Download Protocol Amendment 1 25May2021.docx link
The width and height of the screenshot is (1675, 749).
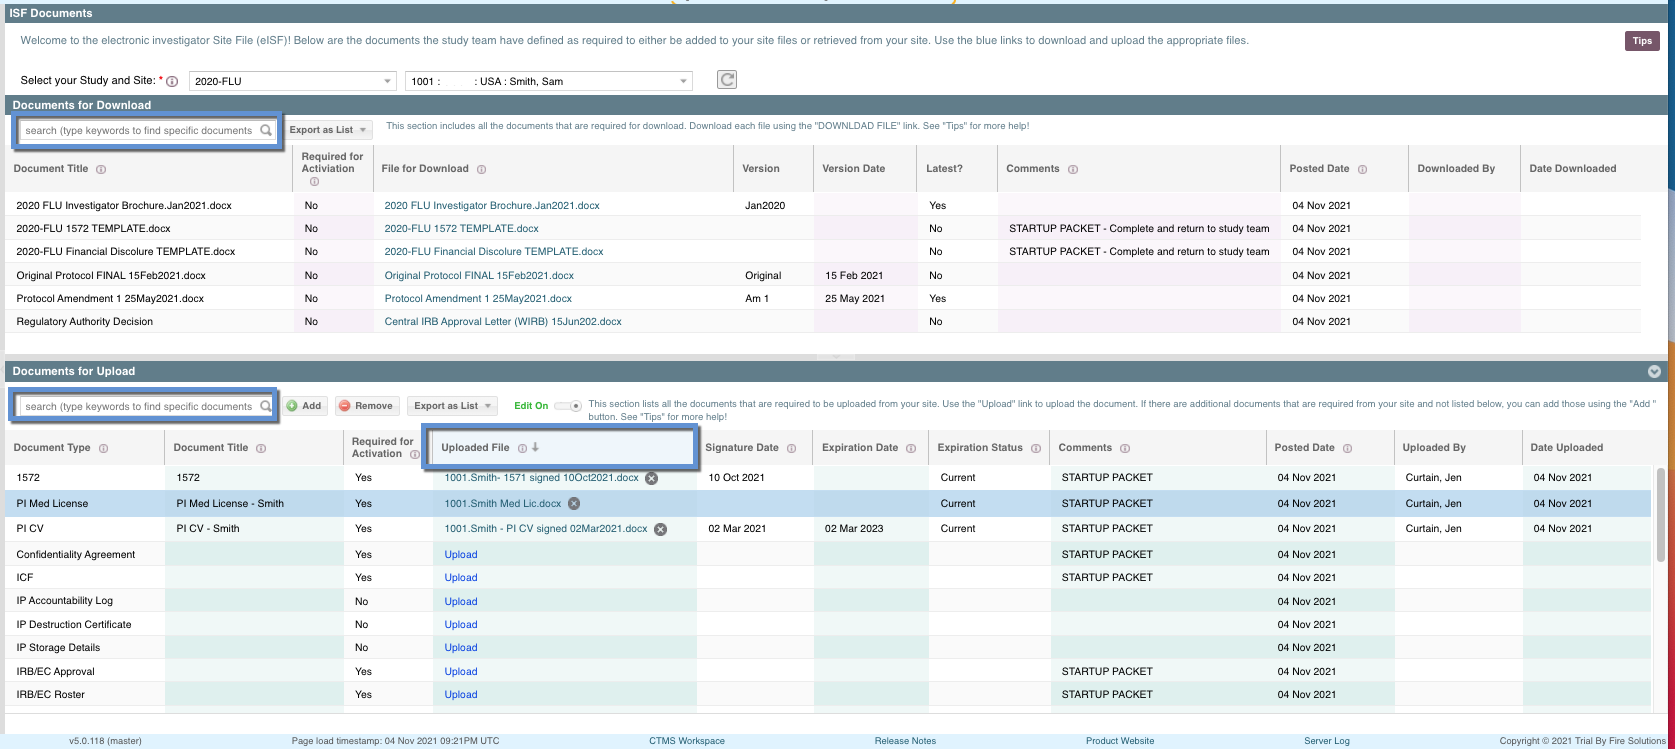(478, 298)
